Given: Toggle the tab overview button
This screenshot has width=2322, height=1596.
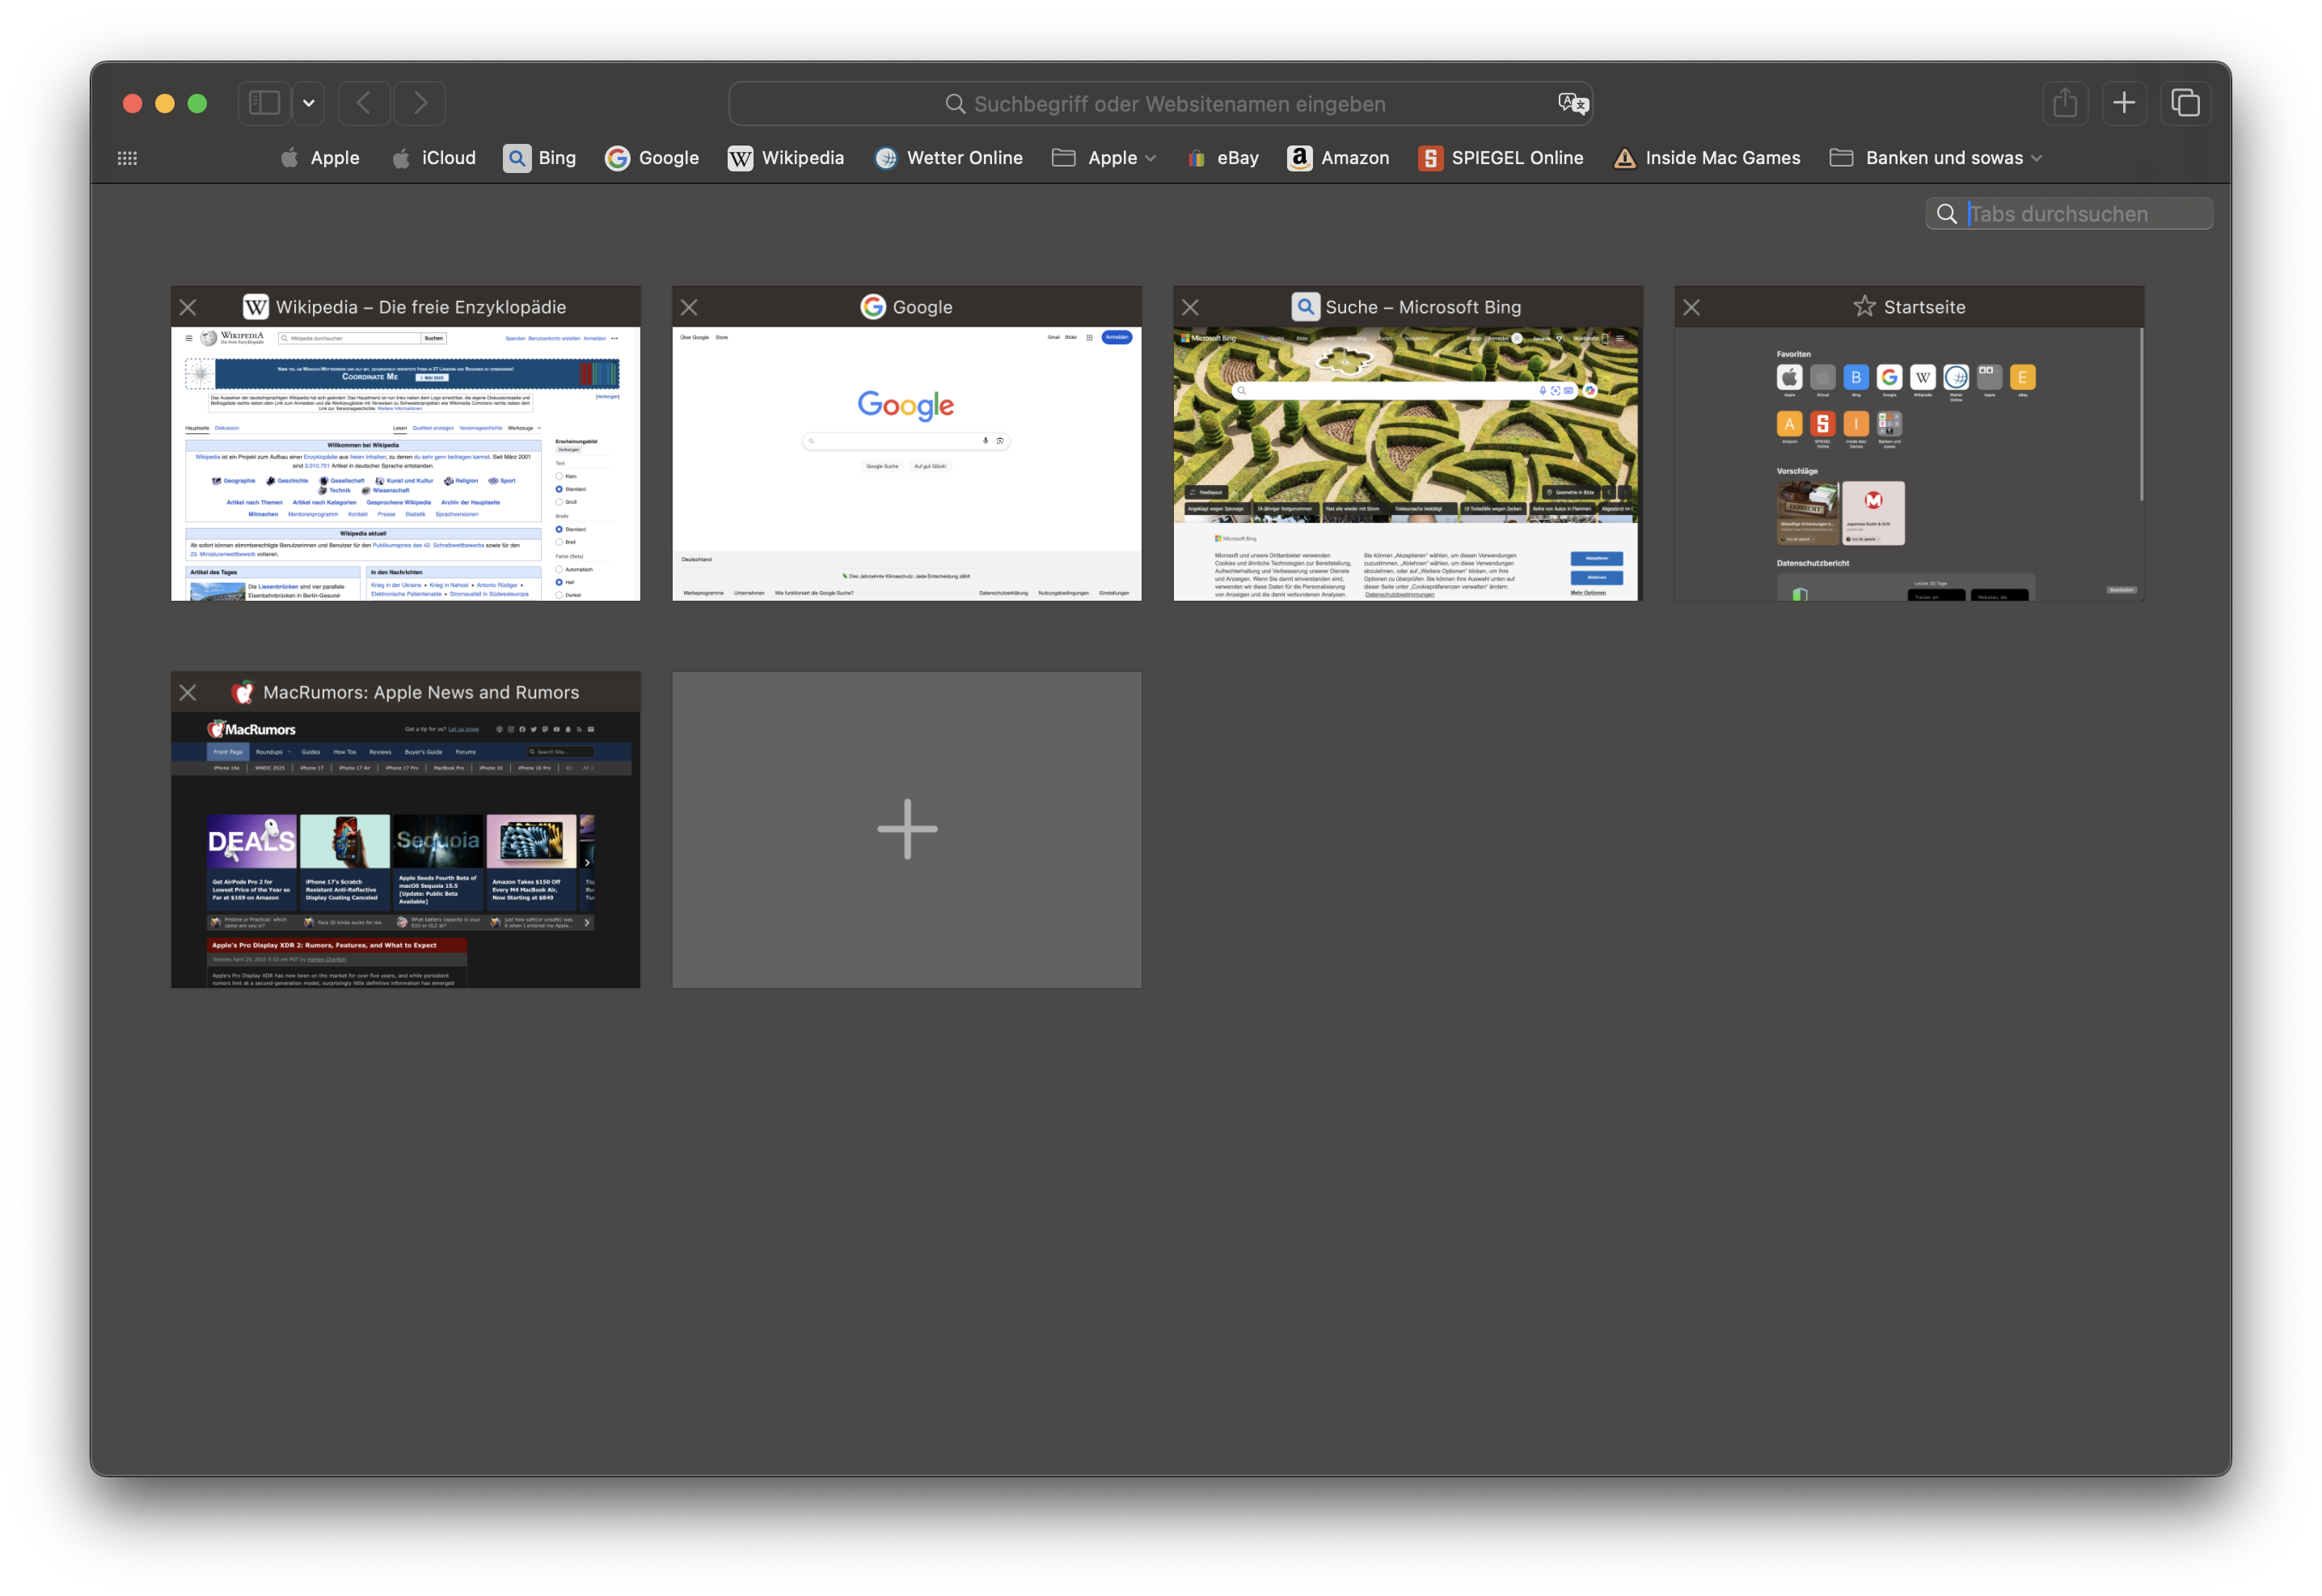Looking at the screenshot, I should click(x=2185, y=103).
